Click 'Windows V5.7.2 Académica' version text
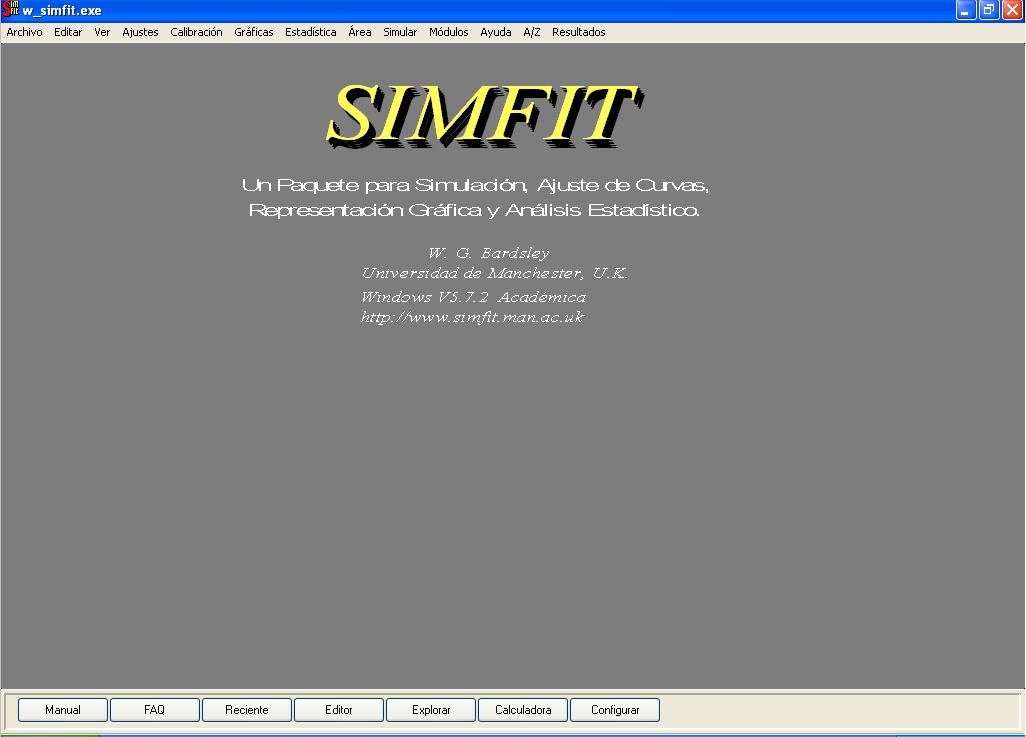Screen dimensions: 1026x737 tap(474, 297)
